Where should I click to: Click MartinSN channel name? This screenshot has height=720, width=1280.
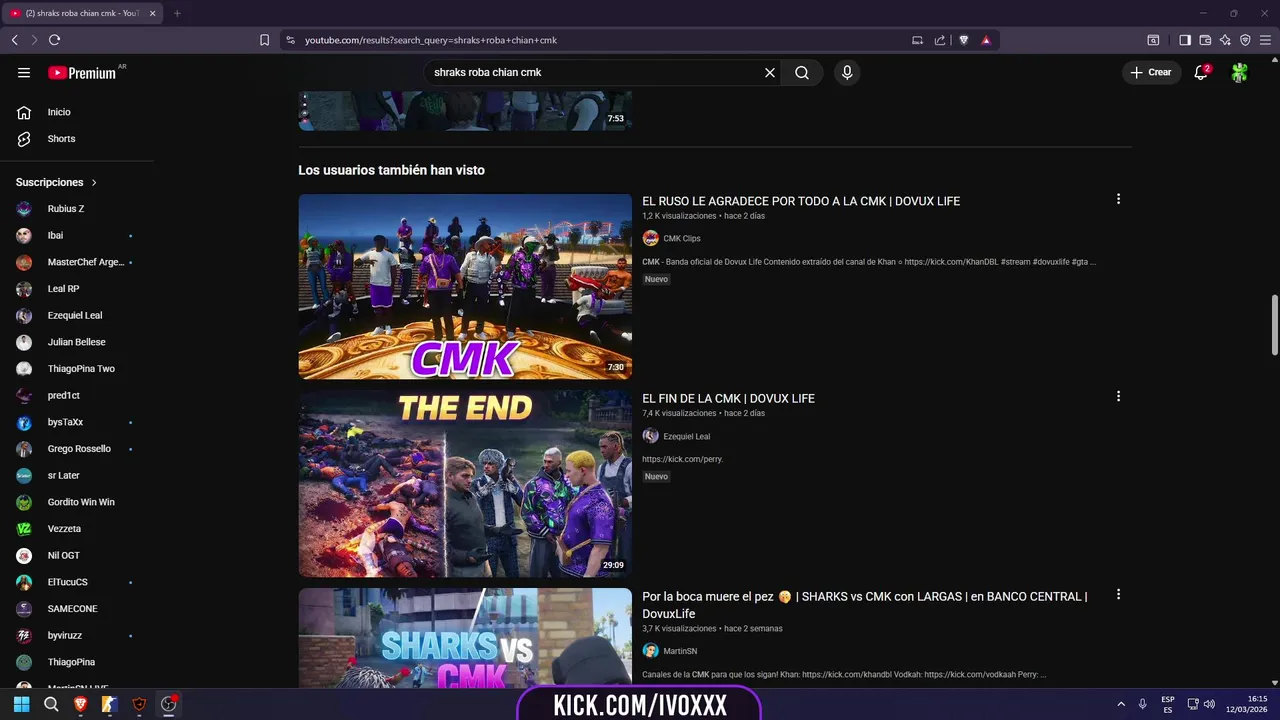tap(680, 651)
